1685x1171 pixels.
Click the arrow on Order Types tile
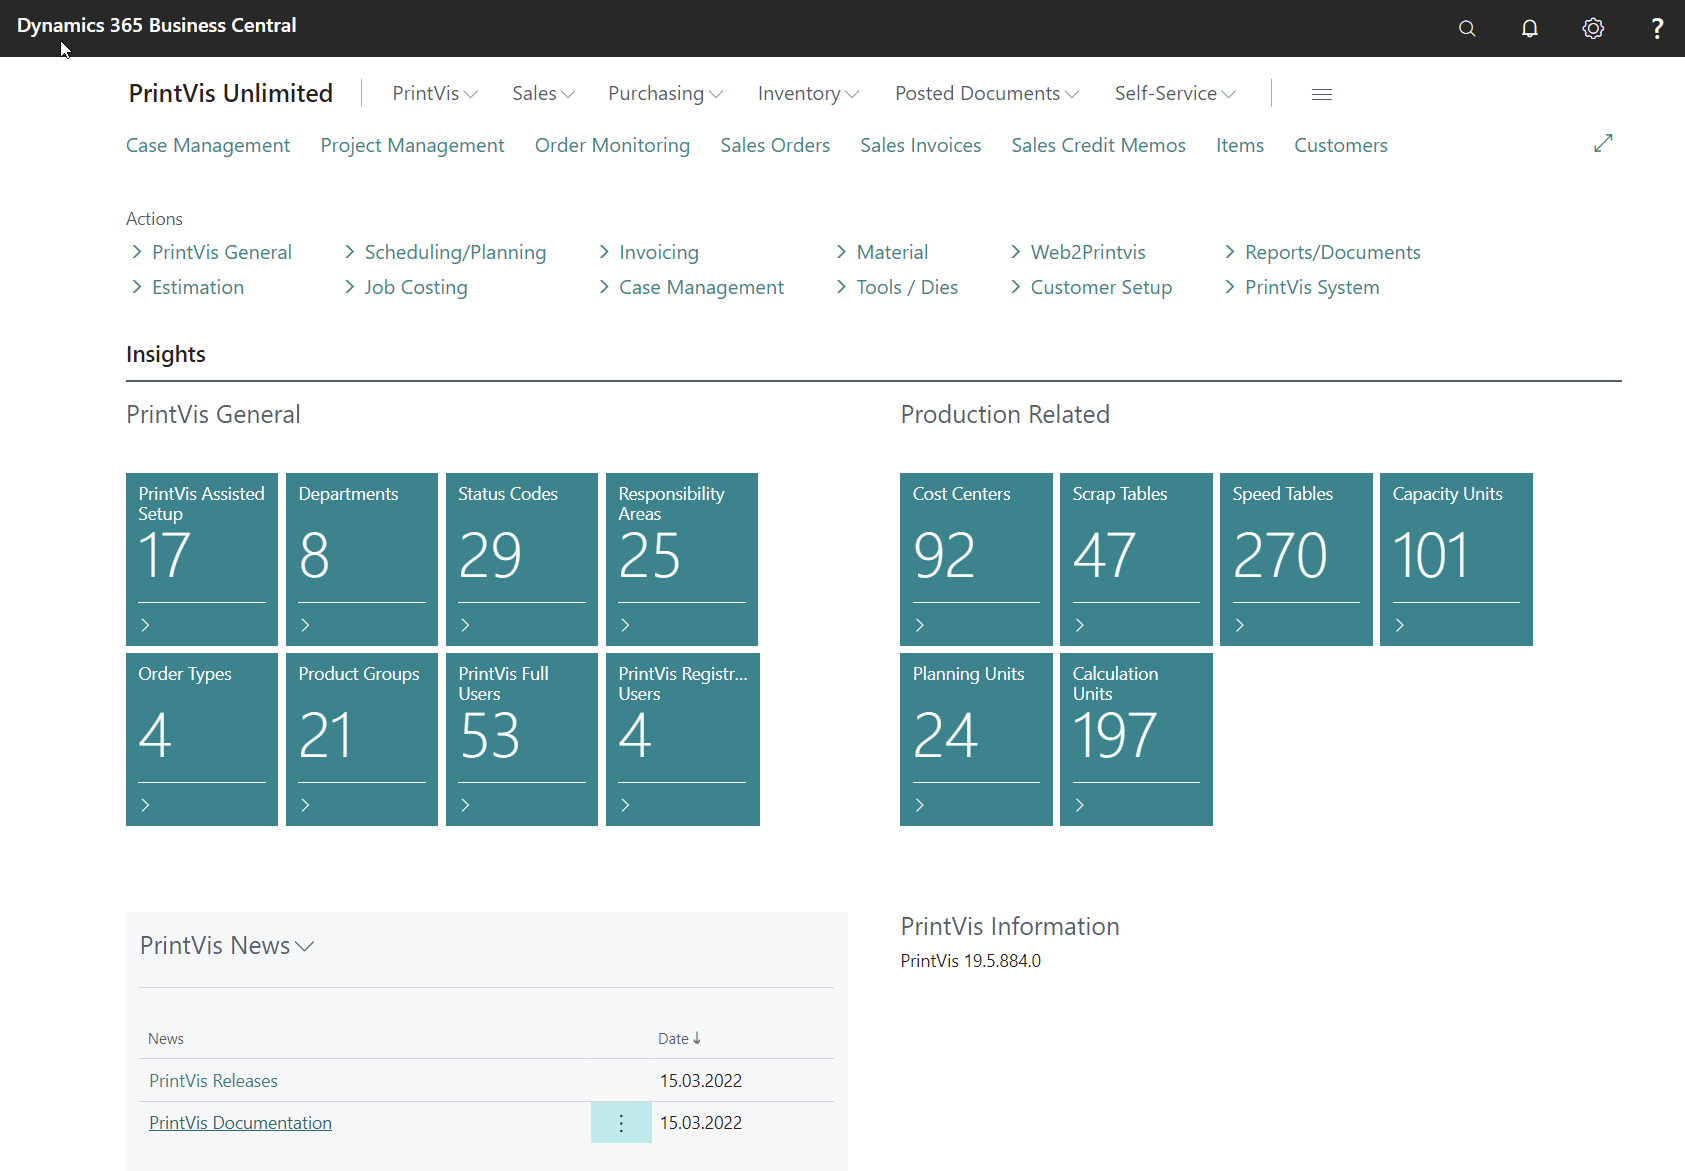point(146,805)
